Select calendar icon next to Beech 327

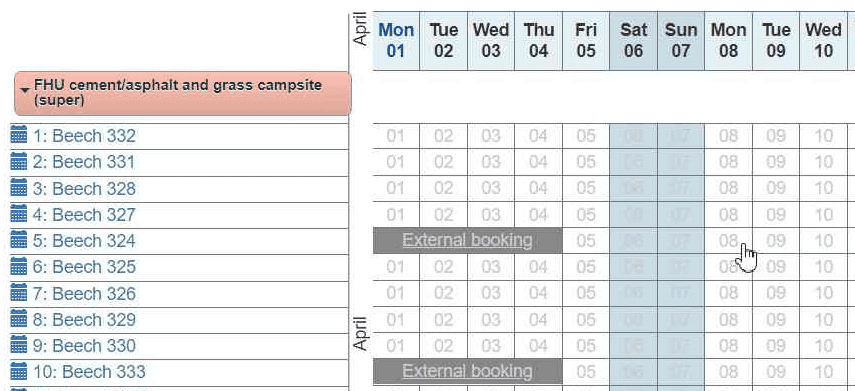19,214
